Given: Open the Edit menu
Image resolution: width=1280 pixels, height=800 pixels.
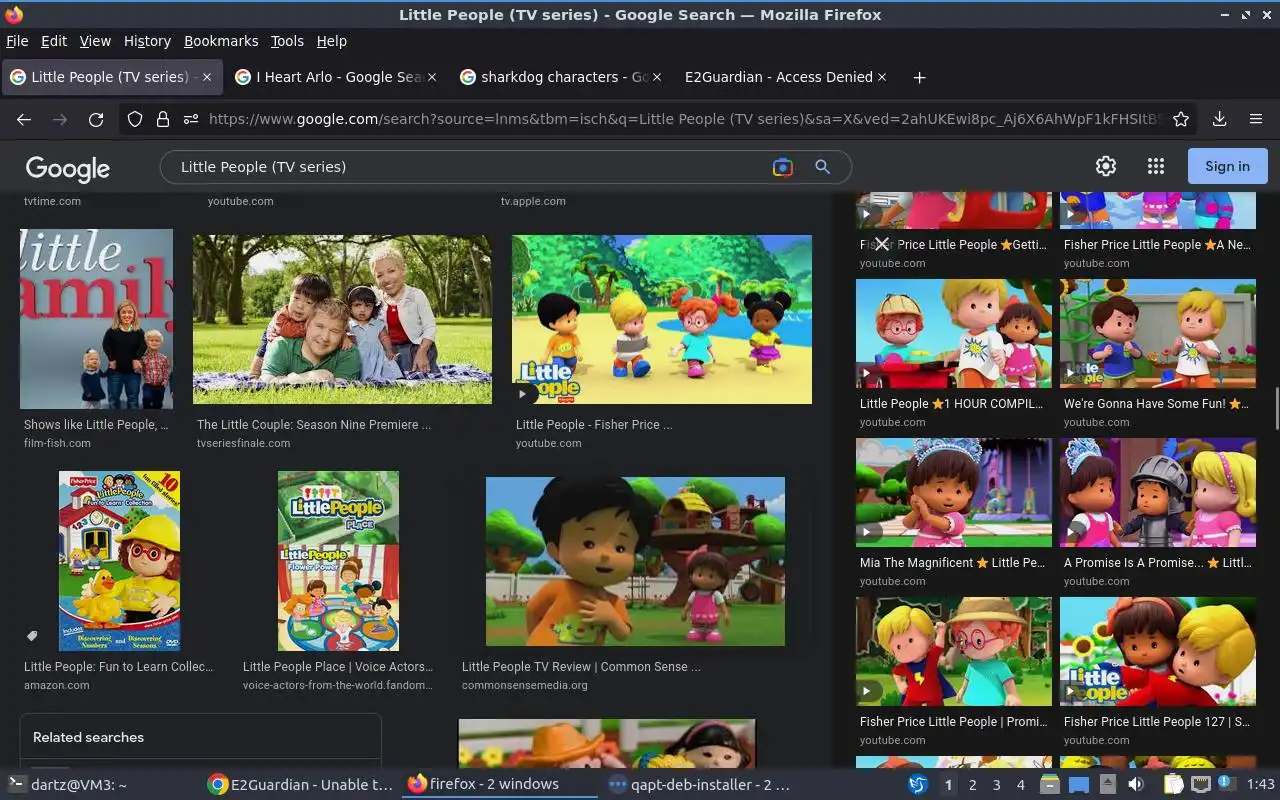Looking at the screenshot, I should [x=54, y=41].
